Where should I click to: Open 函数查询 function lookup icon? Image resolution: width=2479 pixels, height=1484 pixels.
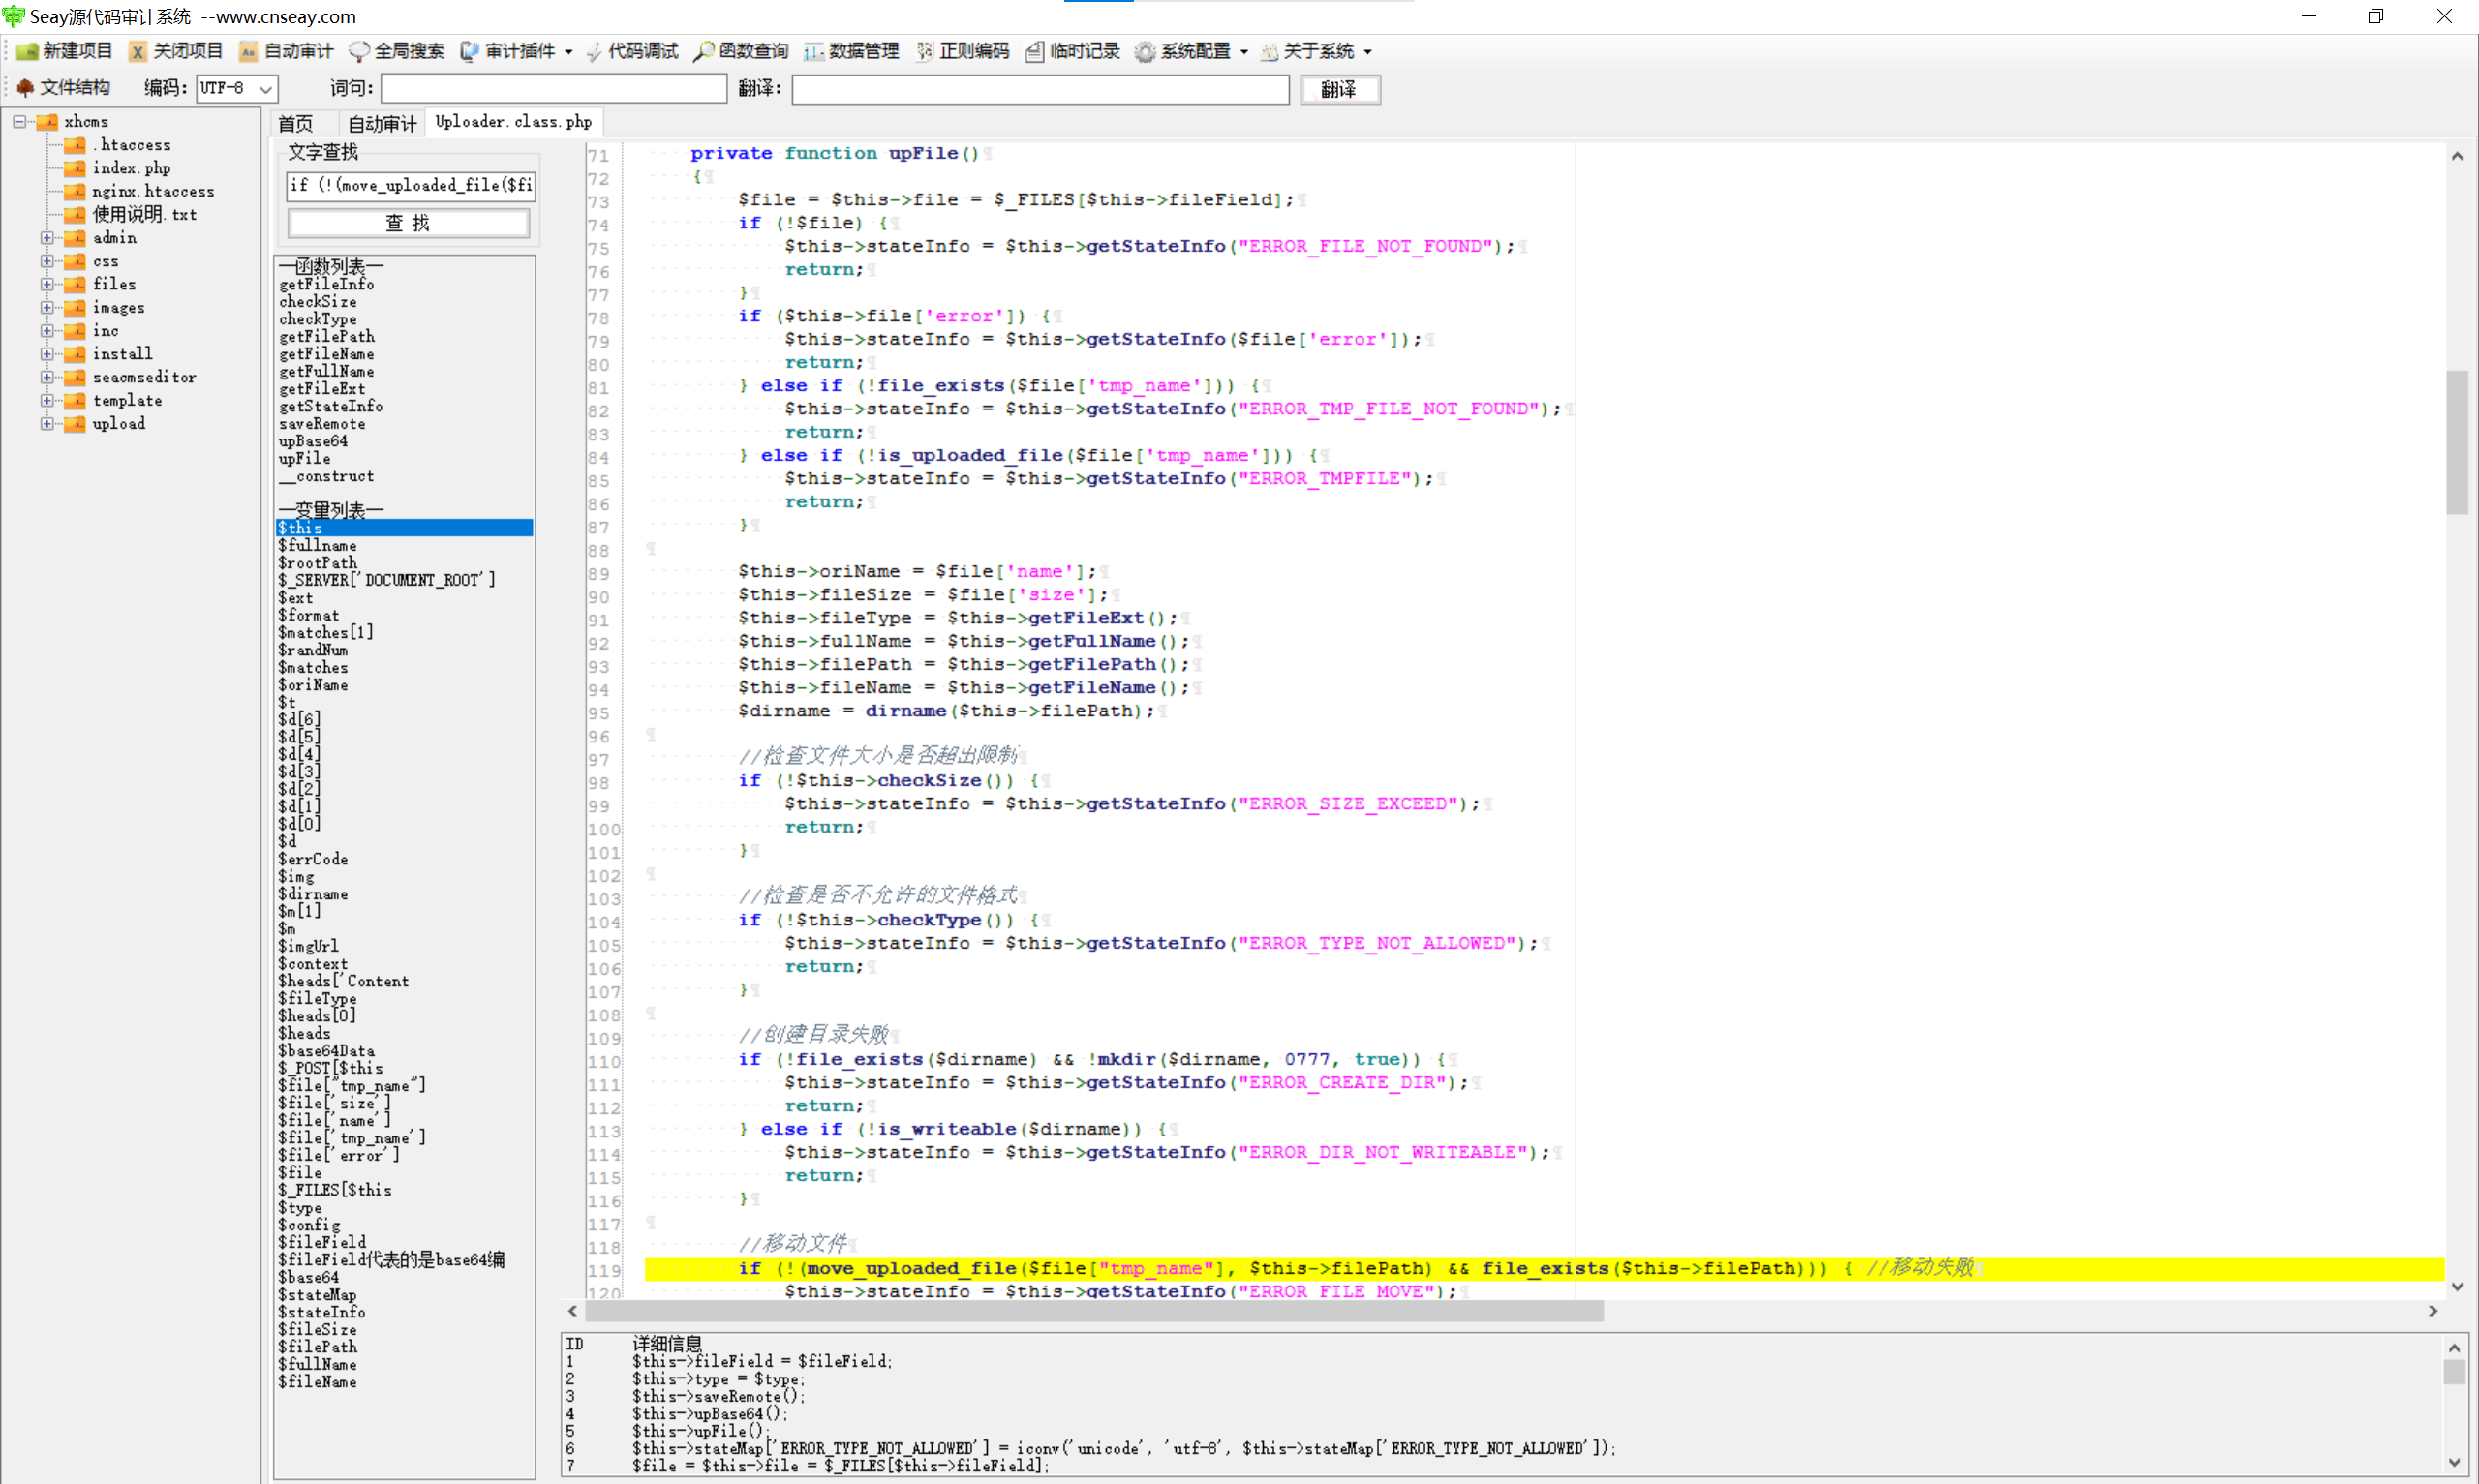[x=704, y=51]
